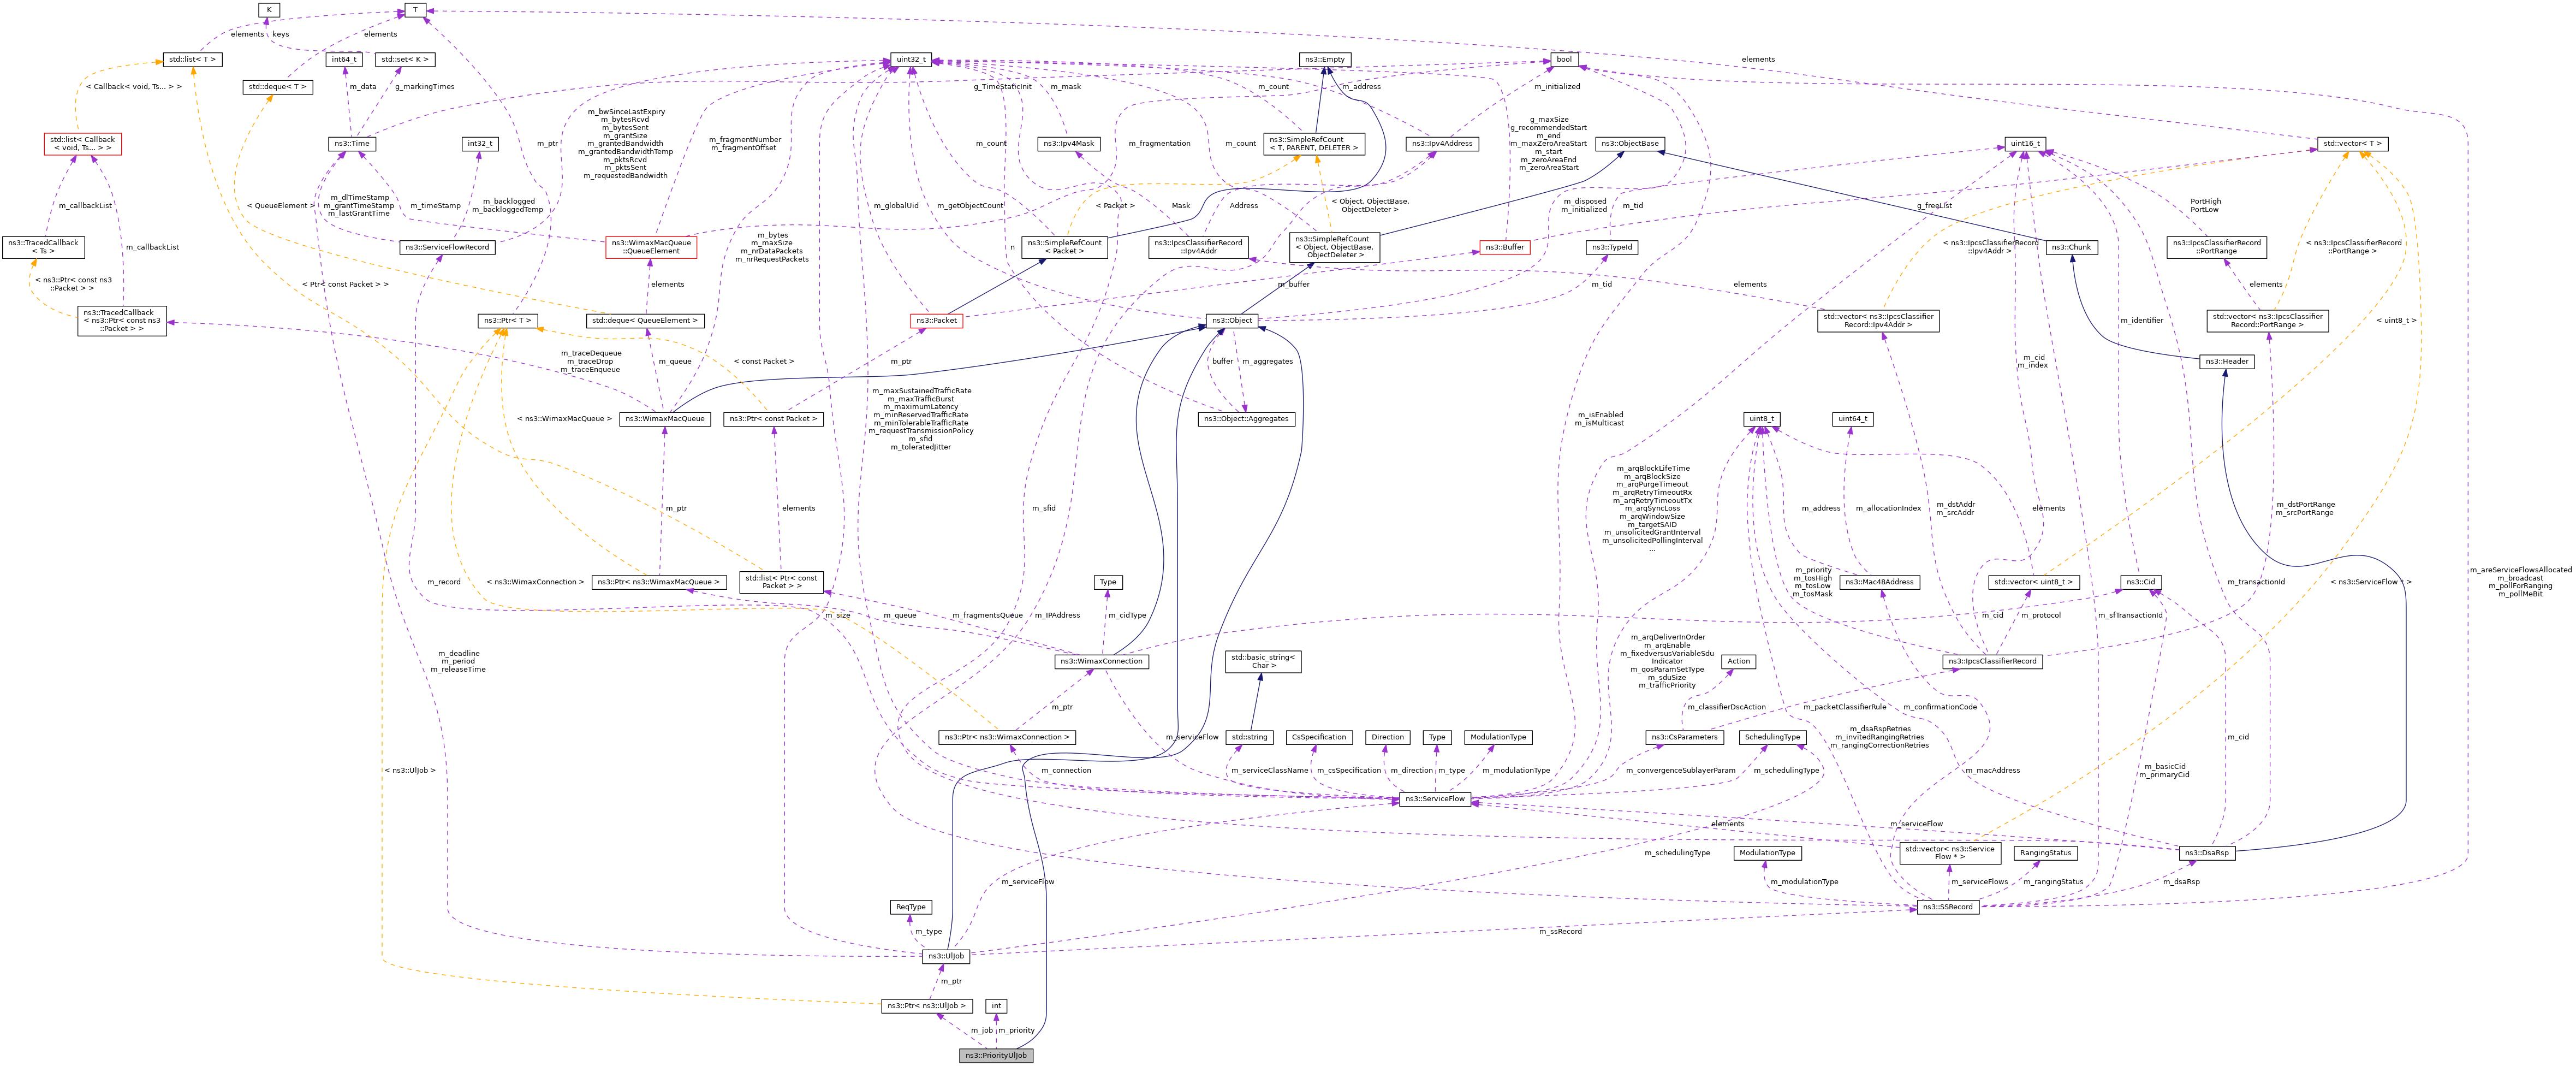Click the ns3::Object::Aggregates node
The image size is (2576, 1066).
(1246, 419)
